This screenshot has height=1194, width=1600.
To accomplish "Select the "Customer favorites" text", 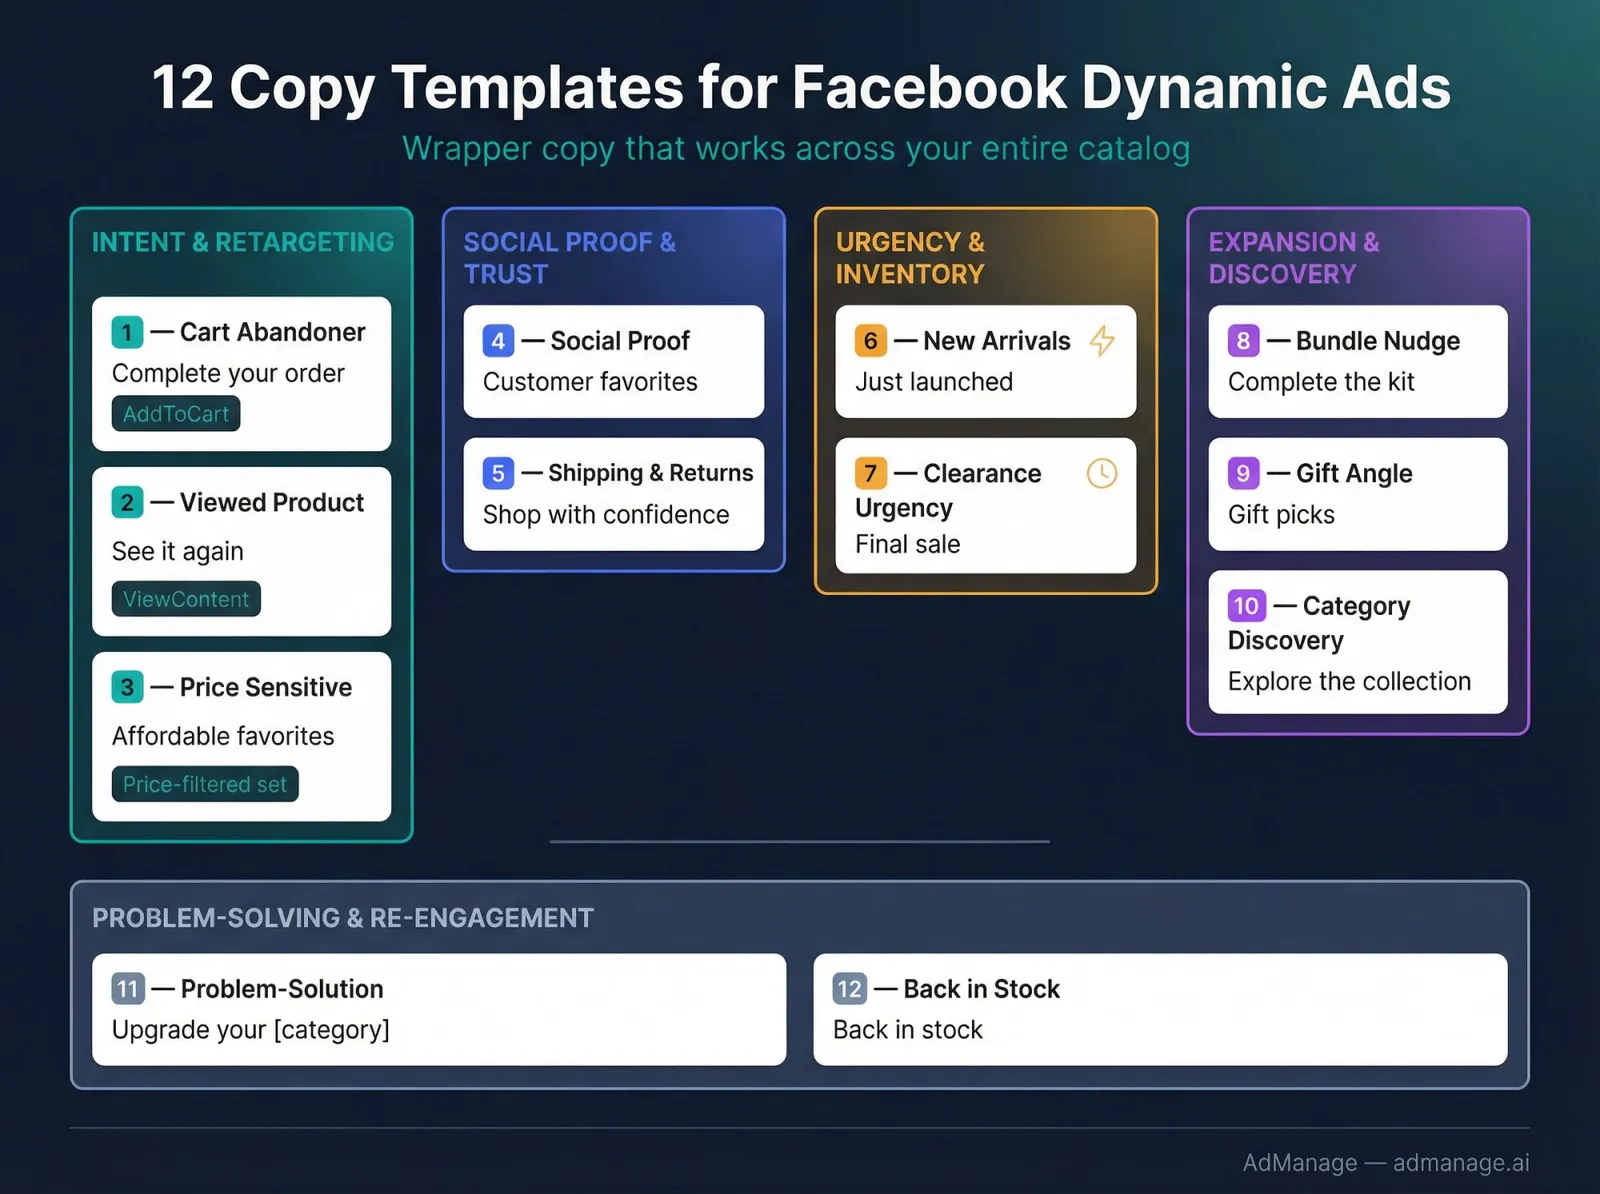I will [590, 382].
